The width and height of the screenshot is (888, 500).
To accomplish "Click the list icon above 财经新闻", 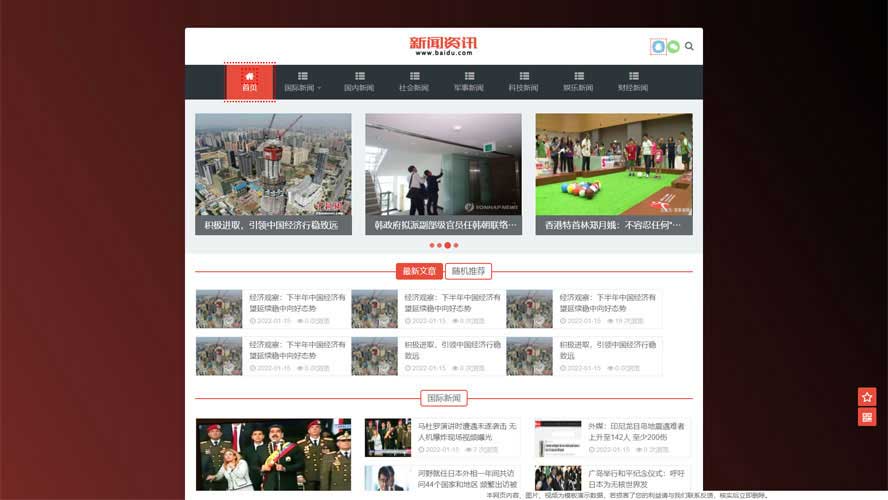I will [x=634, y=76].
